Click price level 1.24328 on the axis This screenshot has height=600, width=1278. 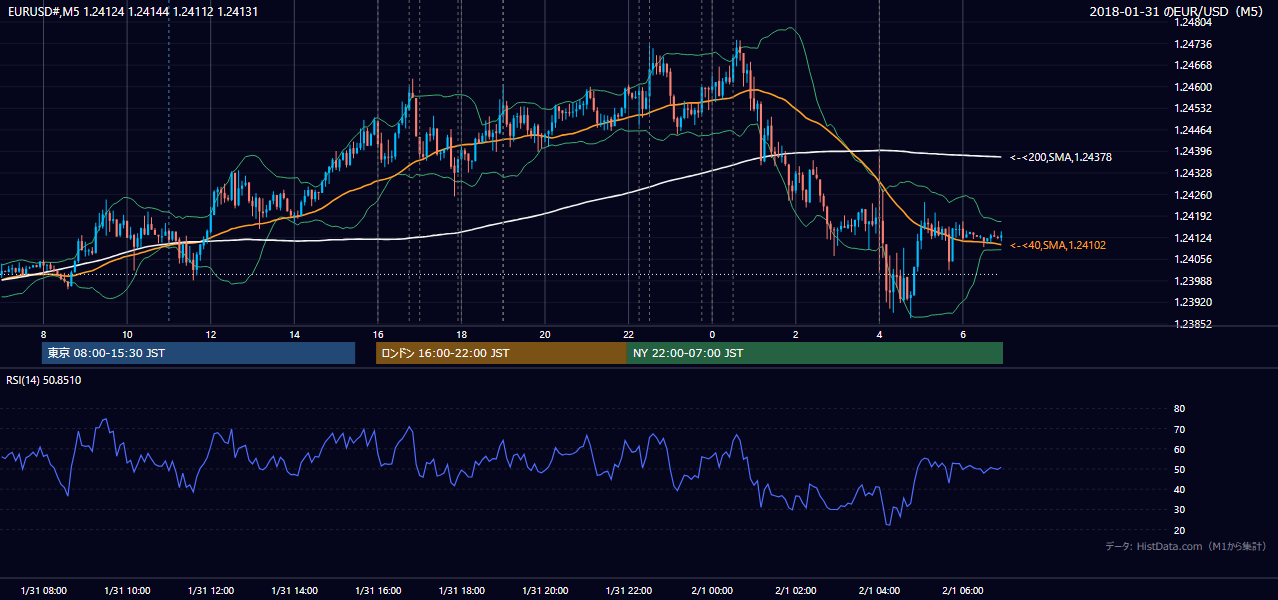click(x=1193, y=173)
